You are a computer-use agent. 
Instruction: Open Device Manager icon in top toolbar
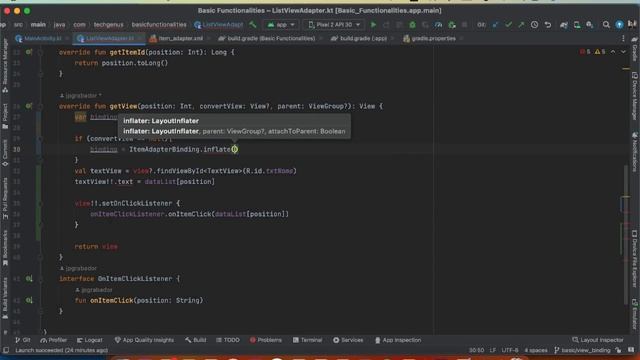[x=577, y=25]
